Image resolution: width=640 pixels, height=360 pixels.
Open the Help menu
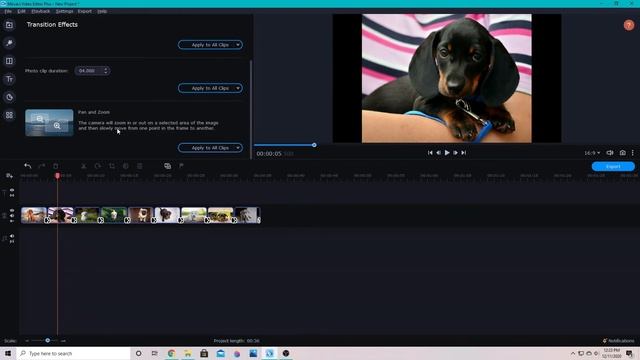(102, 11)
